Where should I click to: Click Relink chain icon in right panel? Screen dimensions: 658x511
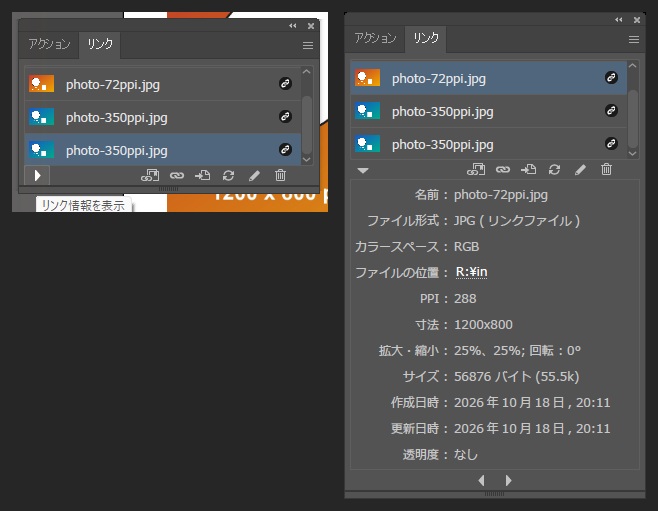503,169
